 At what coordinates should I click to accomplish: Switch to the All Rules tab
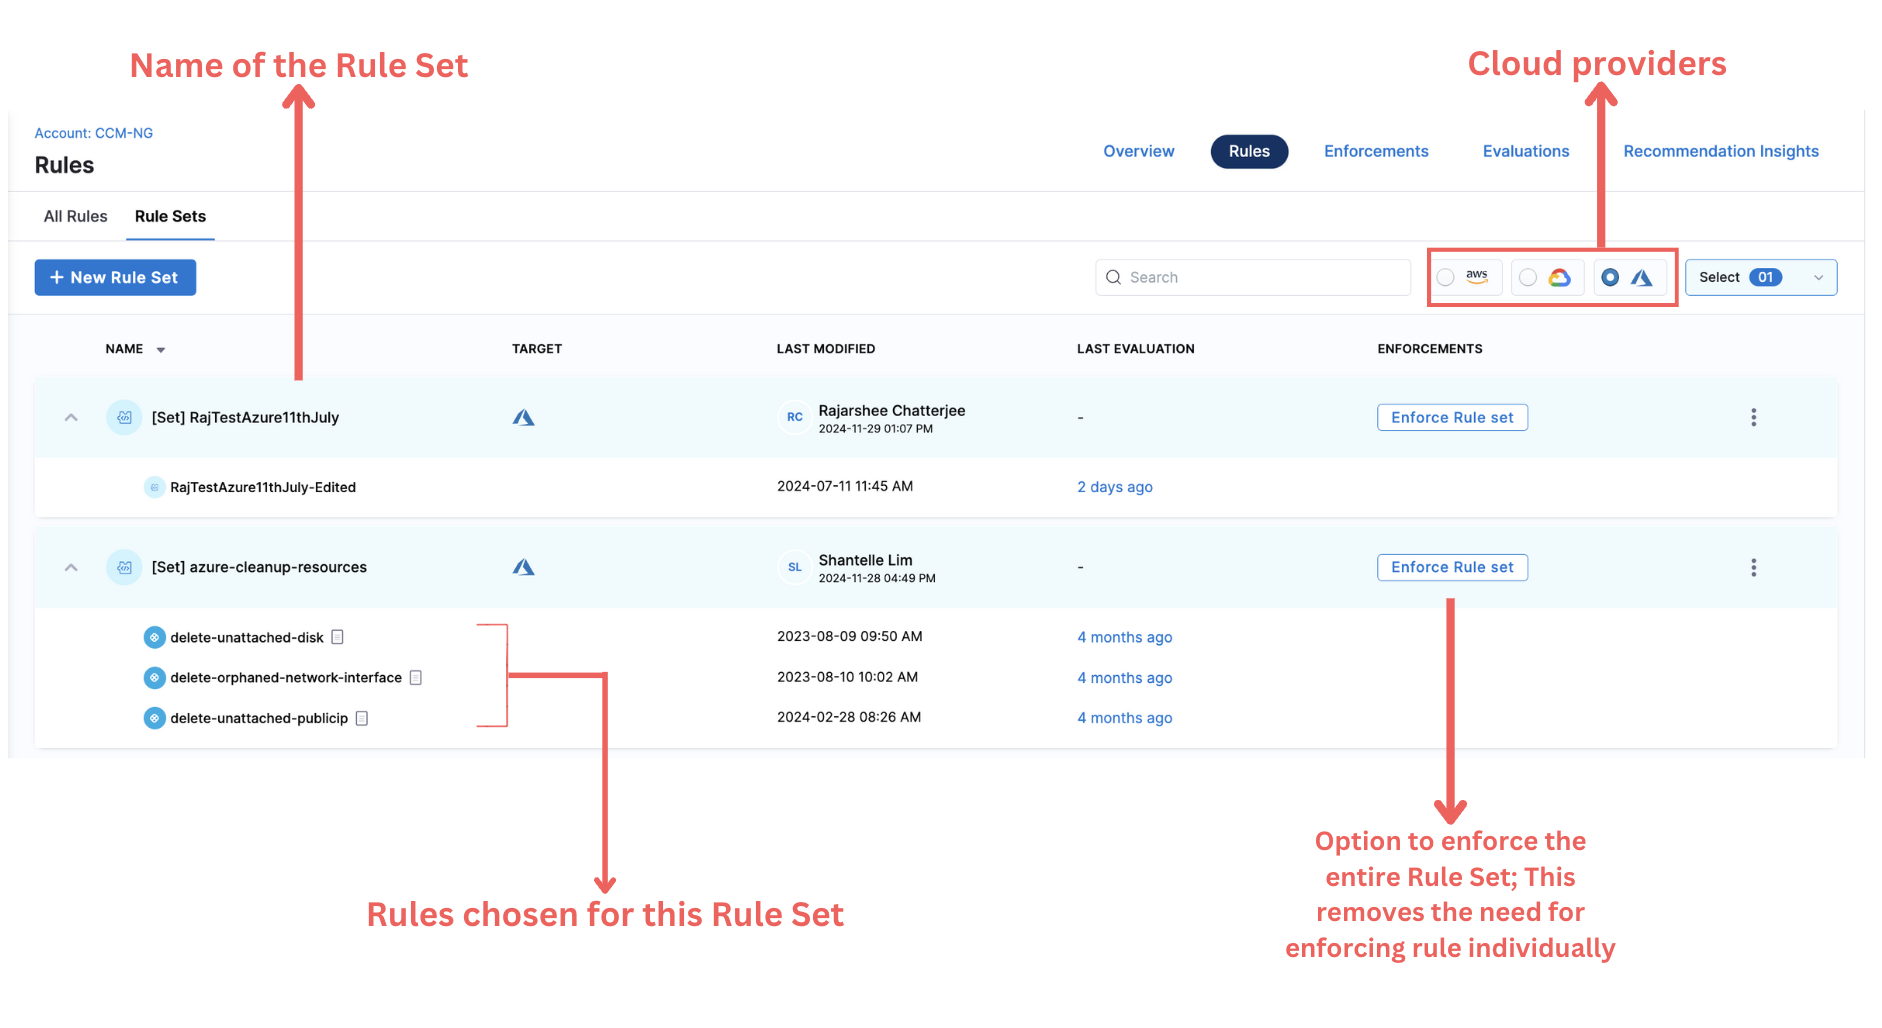[x=75, y=216]
